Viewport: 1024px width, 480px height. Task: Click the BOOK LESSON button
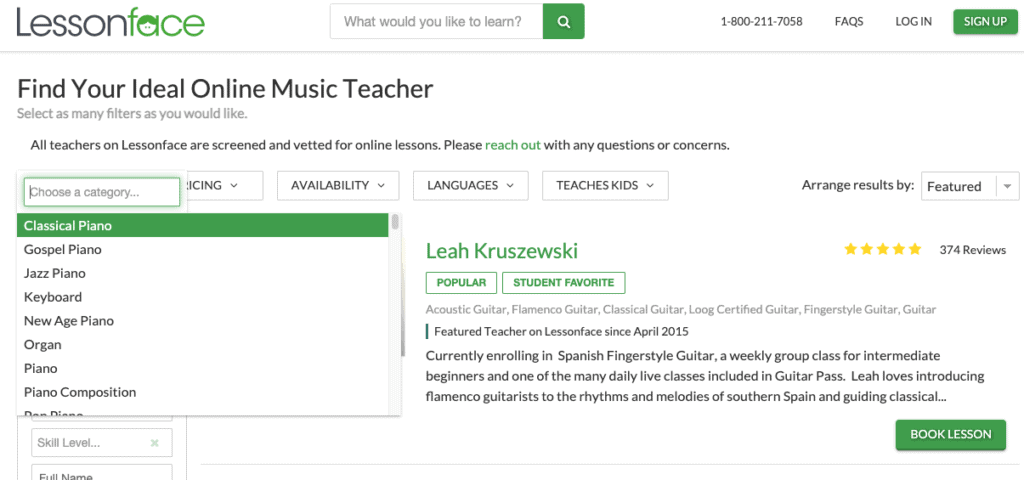[950, 435]
